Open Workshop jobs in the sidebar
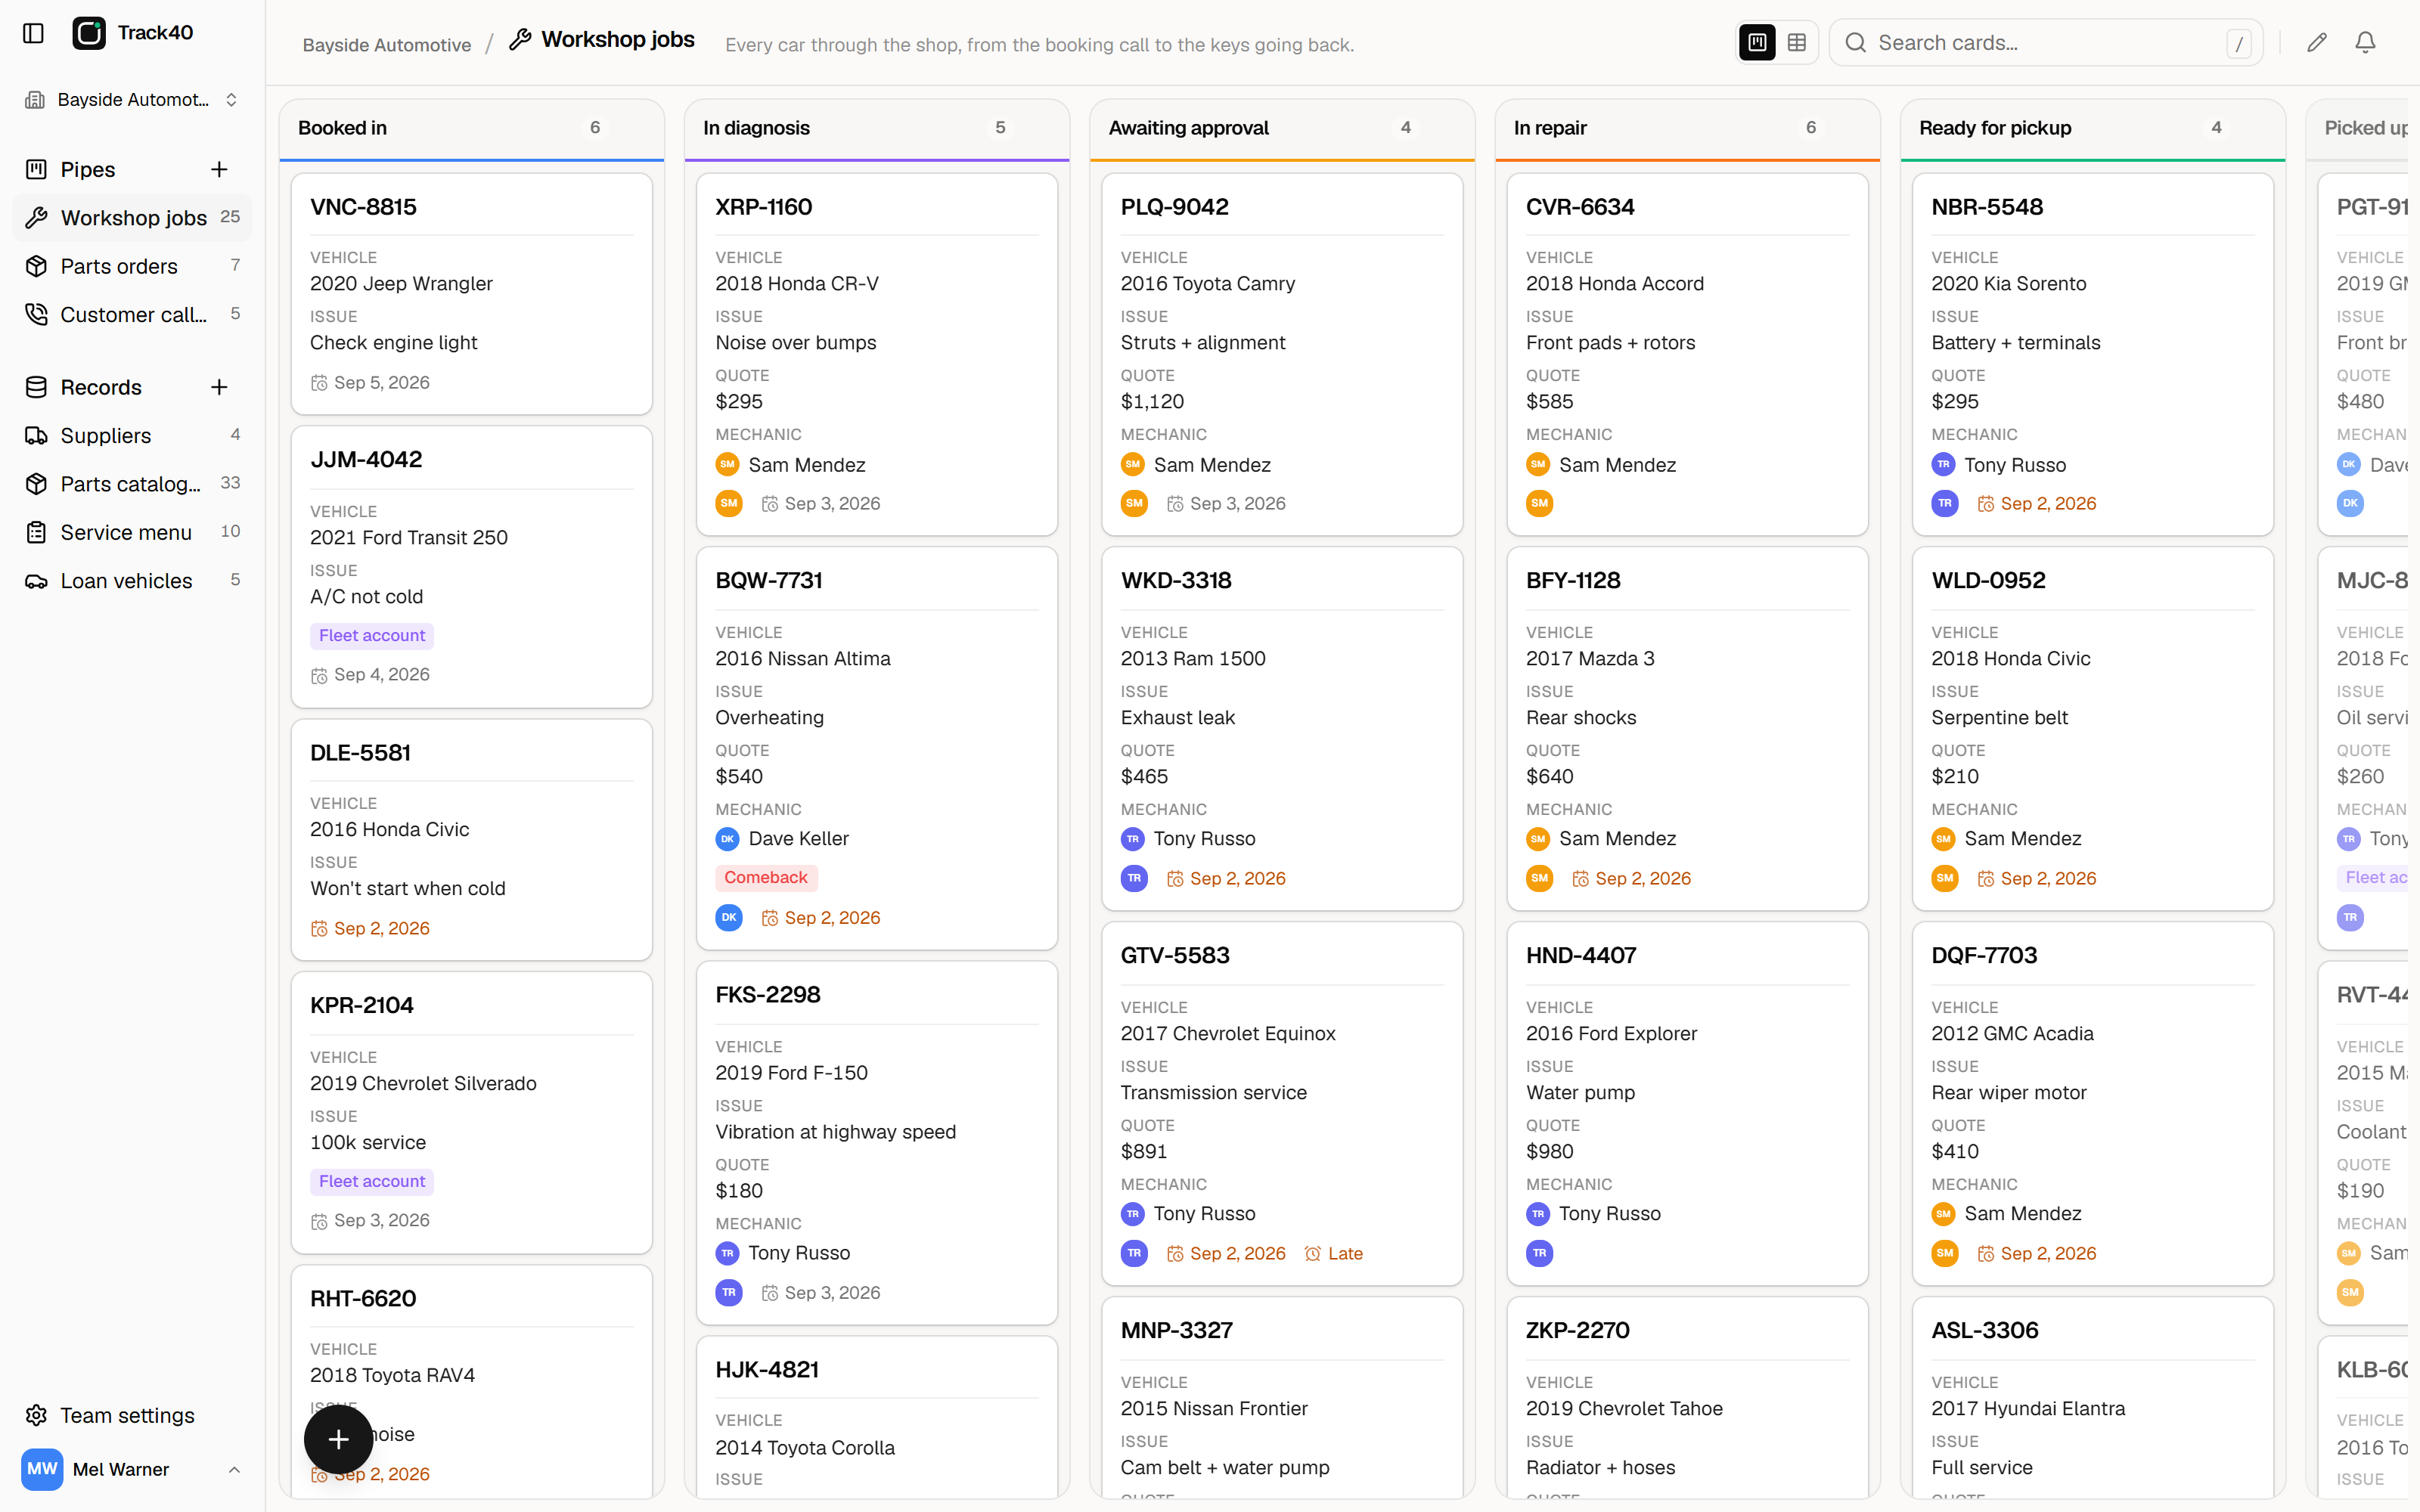2420x1512 pixels. click(132, 217)
